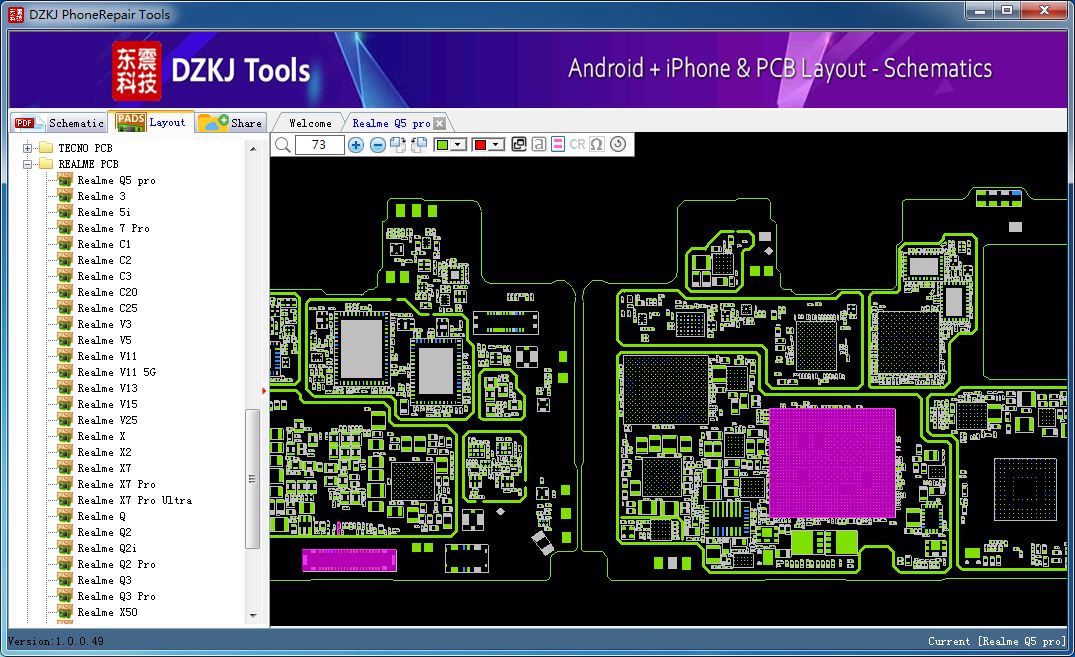1075x657 pixels.
Task: Open Realme C1 layout
Action: (104, 244)
